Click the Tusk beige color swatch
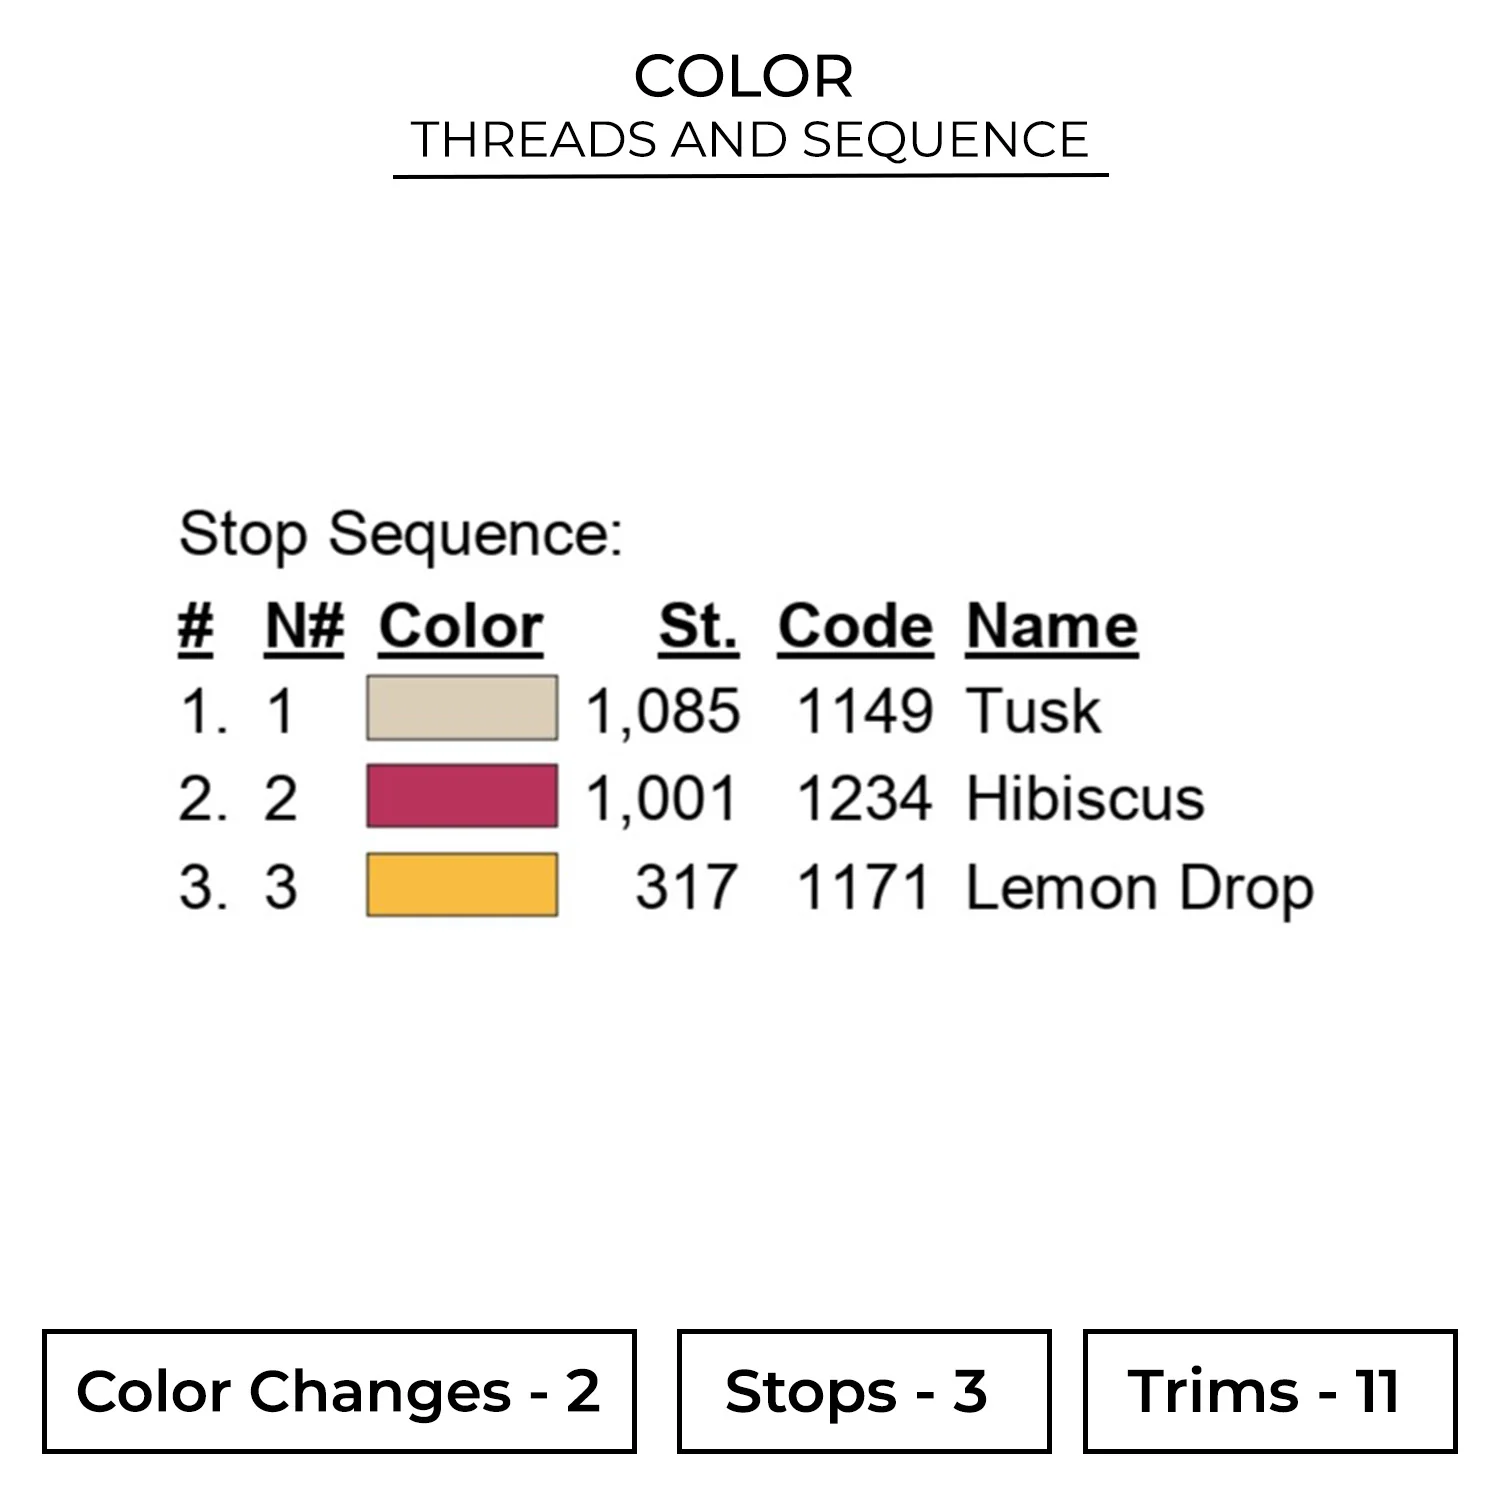 point(461,708)
